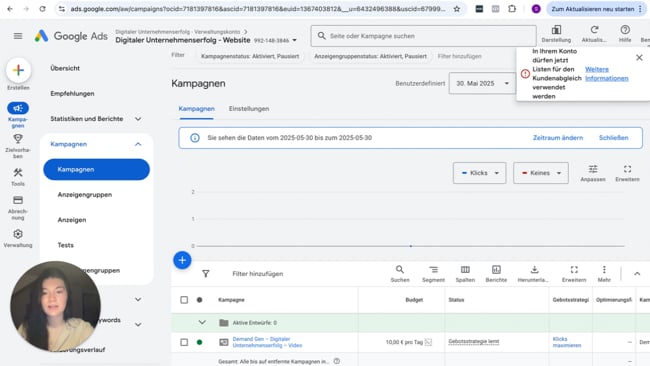Open Keines metric dropdown
This screenshot has height=366, width=650.
[541, 173]
